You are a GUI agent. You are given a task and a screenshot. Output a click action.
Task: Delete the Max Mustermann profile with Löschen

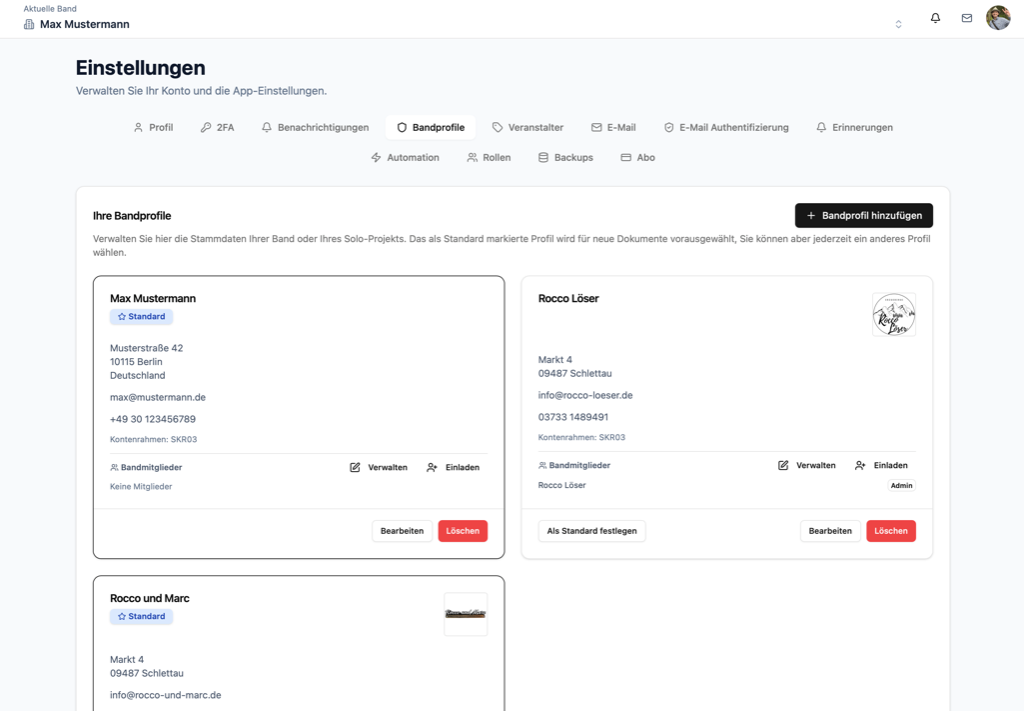462,531
